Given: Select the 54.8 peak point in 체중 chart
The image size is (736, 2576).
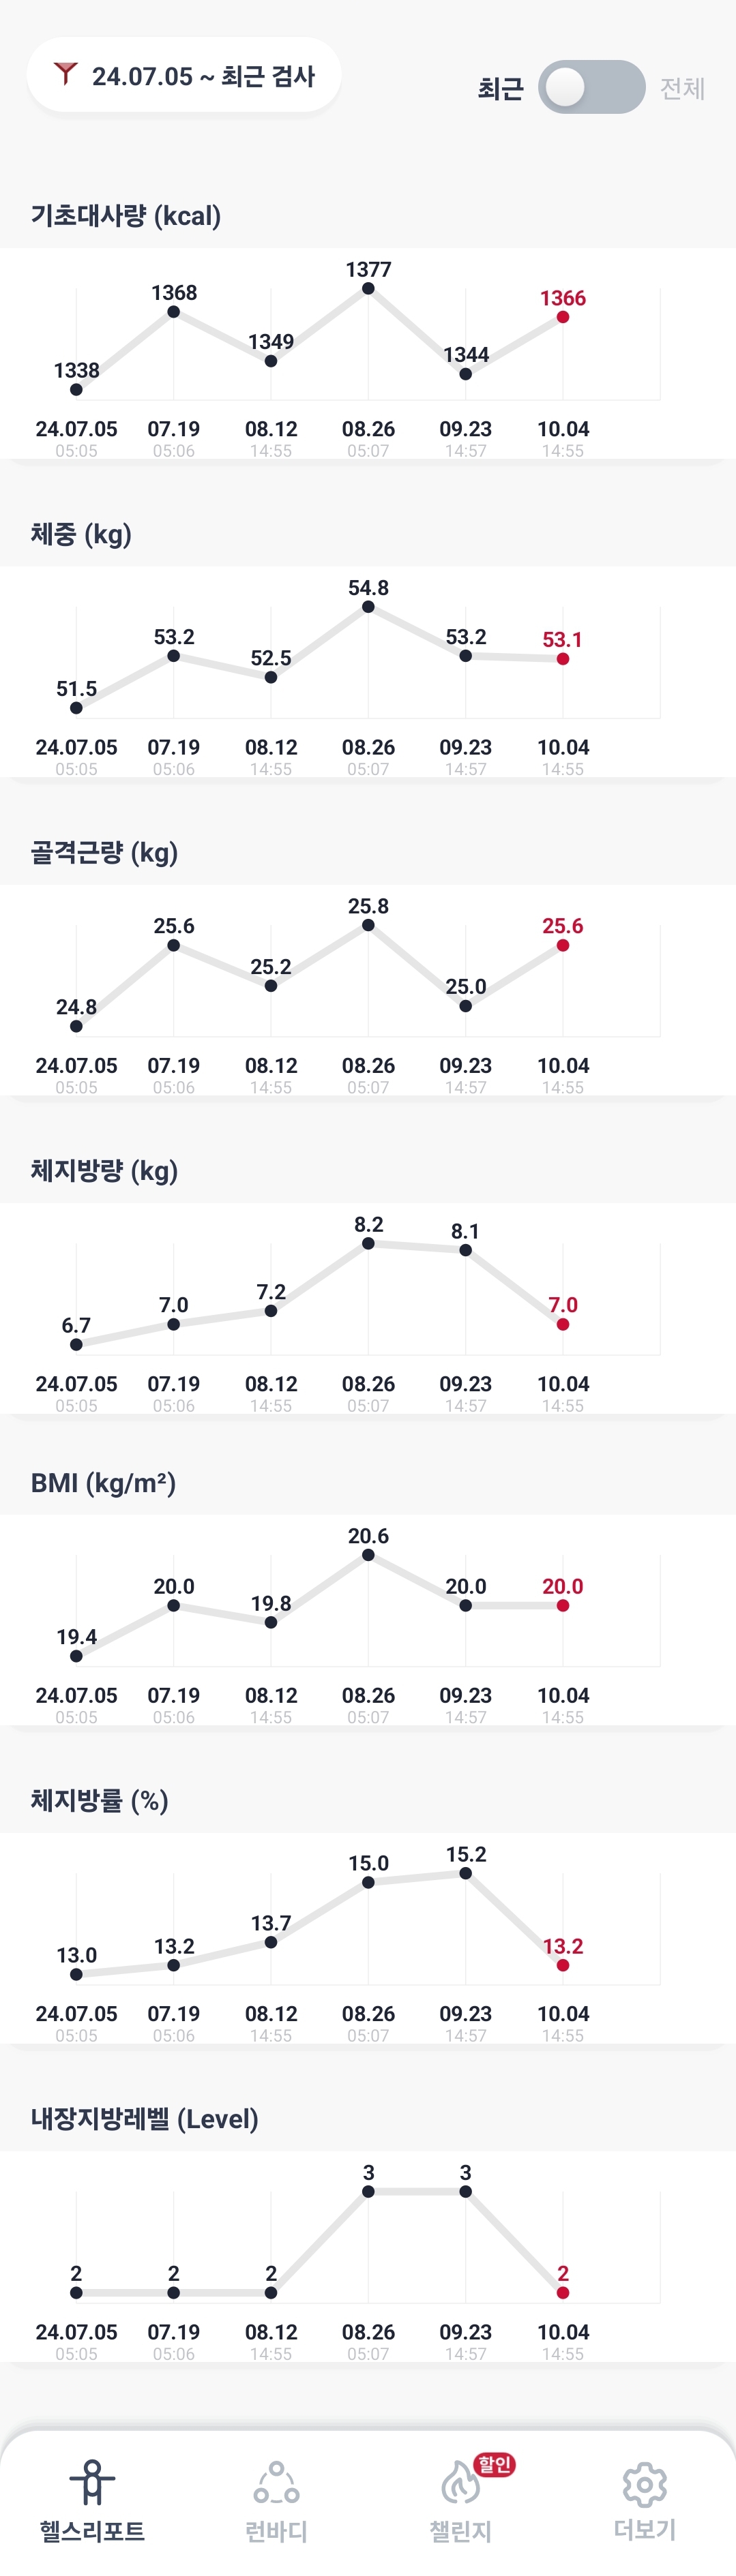Looking at the screenshot, I should tap(368, 607).
